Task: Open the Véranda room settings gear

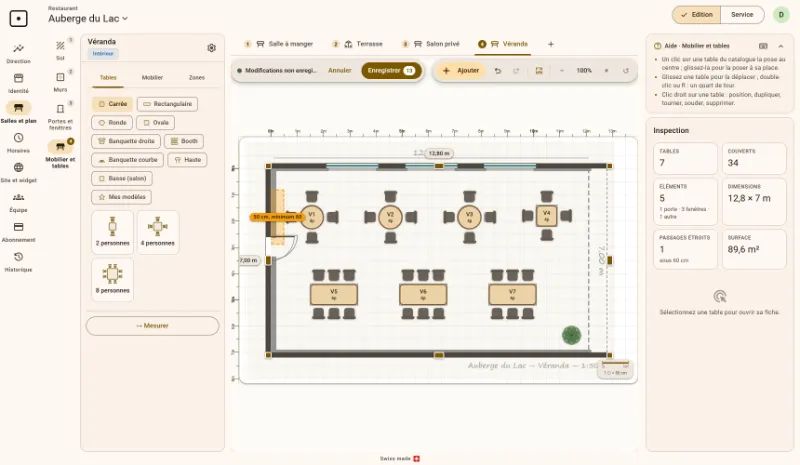Action: tap(211, 48)
